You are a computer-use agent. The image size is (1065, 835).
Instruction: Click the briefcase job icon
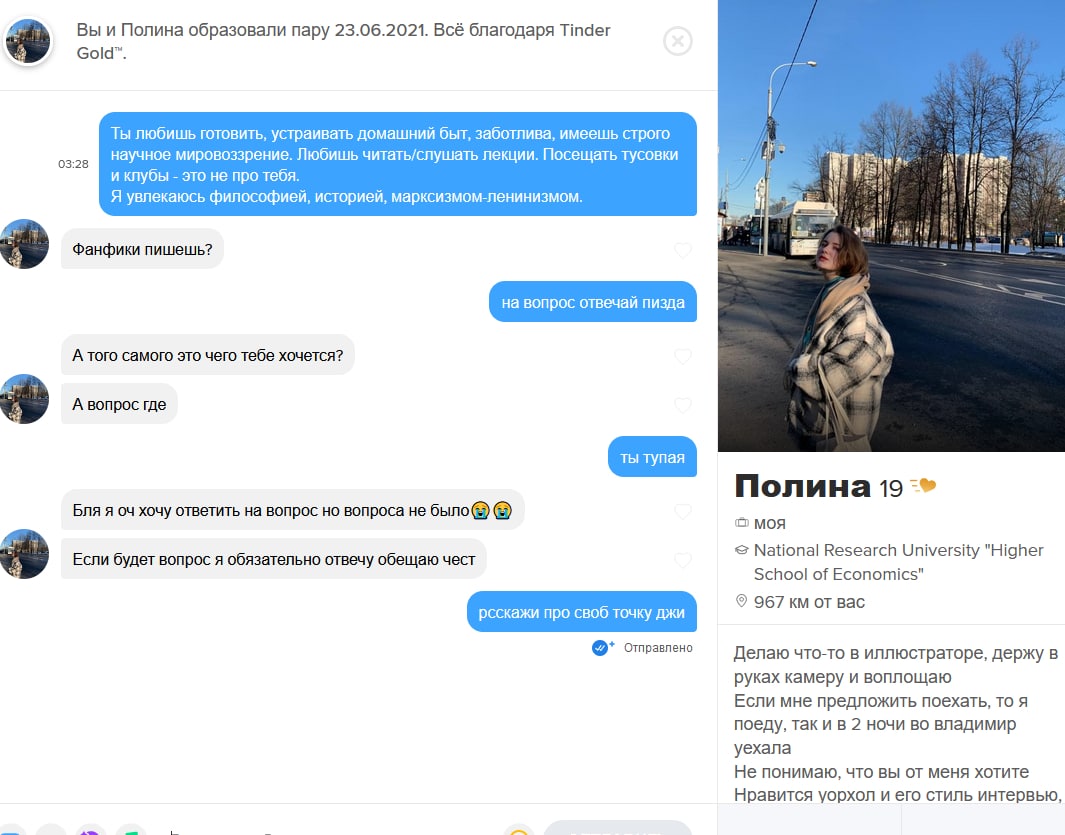point(742,522)
